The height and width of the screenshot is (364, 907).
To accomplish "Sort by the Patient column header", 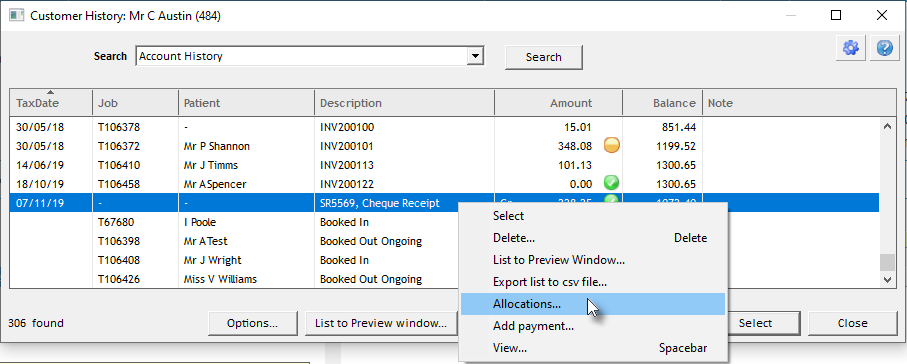I will click(x=246, y=103).
